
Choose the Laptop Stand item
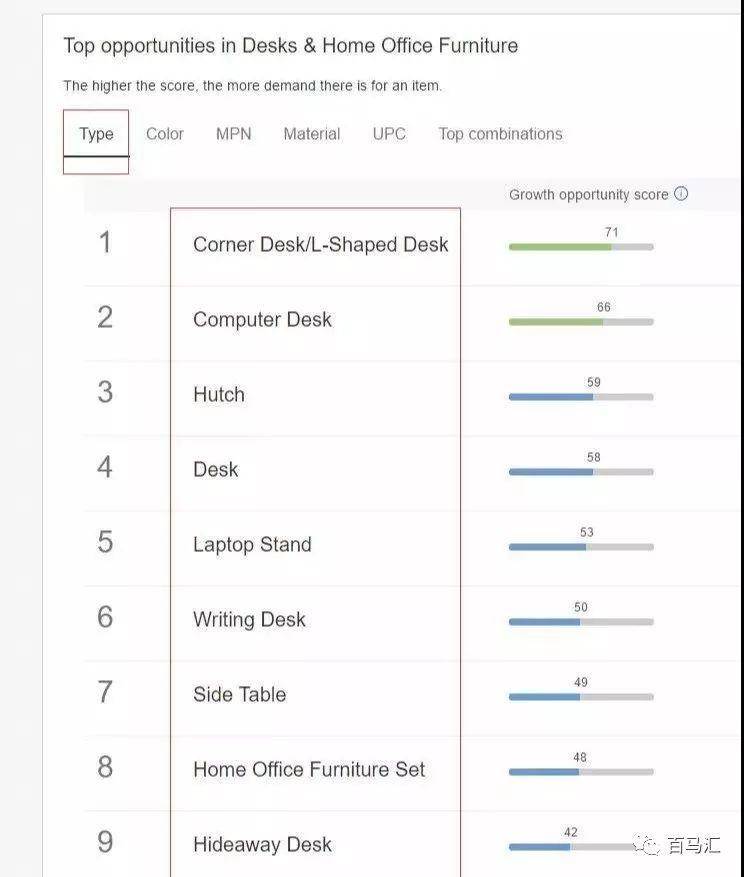coord(252,545)
